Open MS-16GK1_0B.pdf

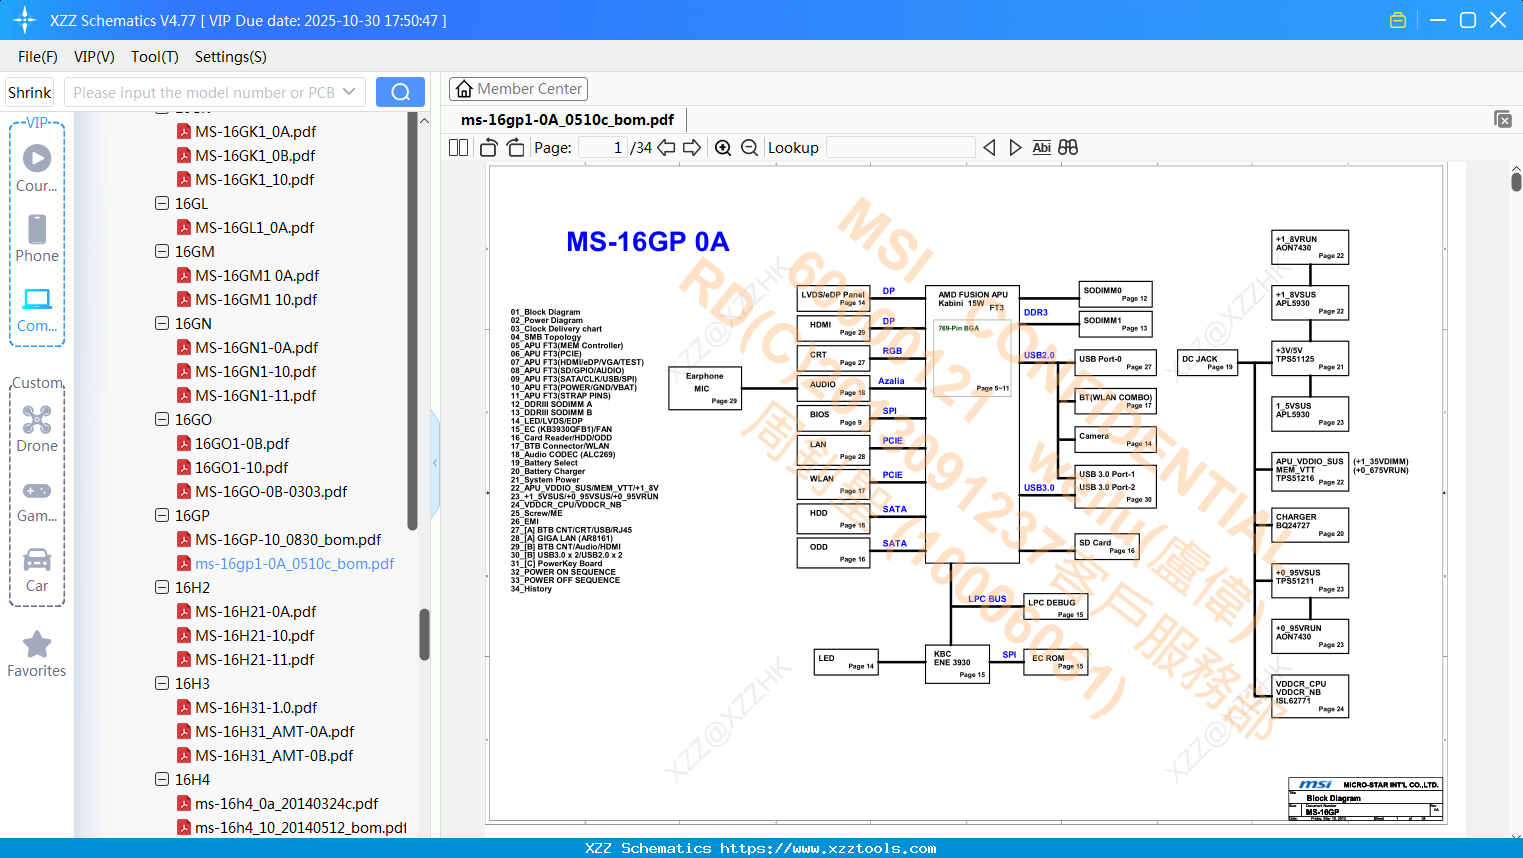click(255, 155)
